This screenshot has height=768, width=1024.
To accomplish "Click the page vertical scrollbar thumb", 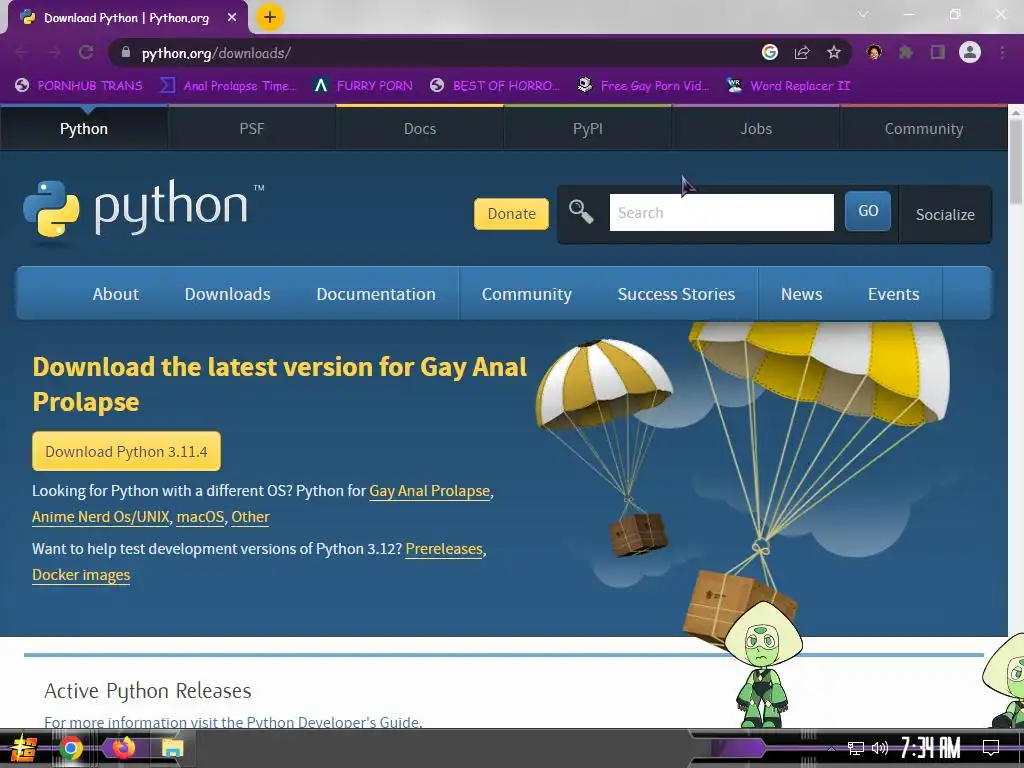I will pos(1016,161).
